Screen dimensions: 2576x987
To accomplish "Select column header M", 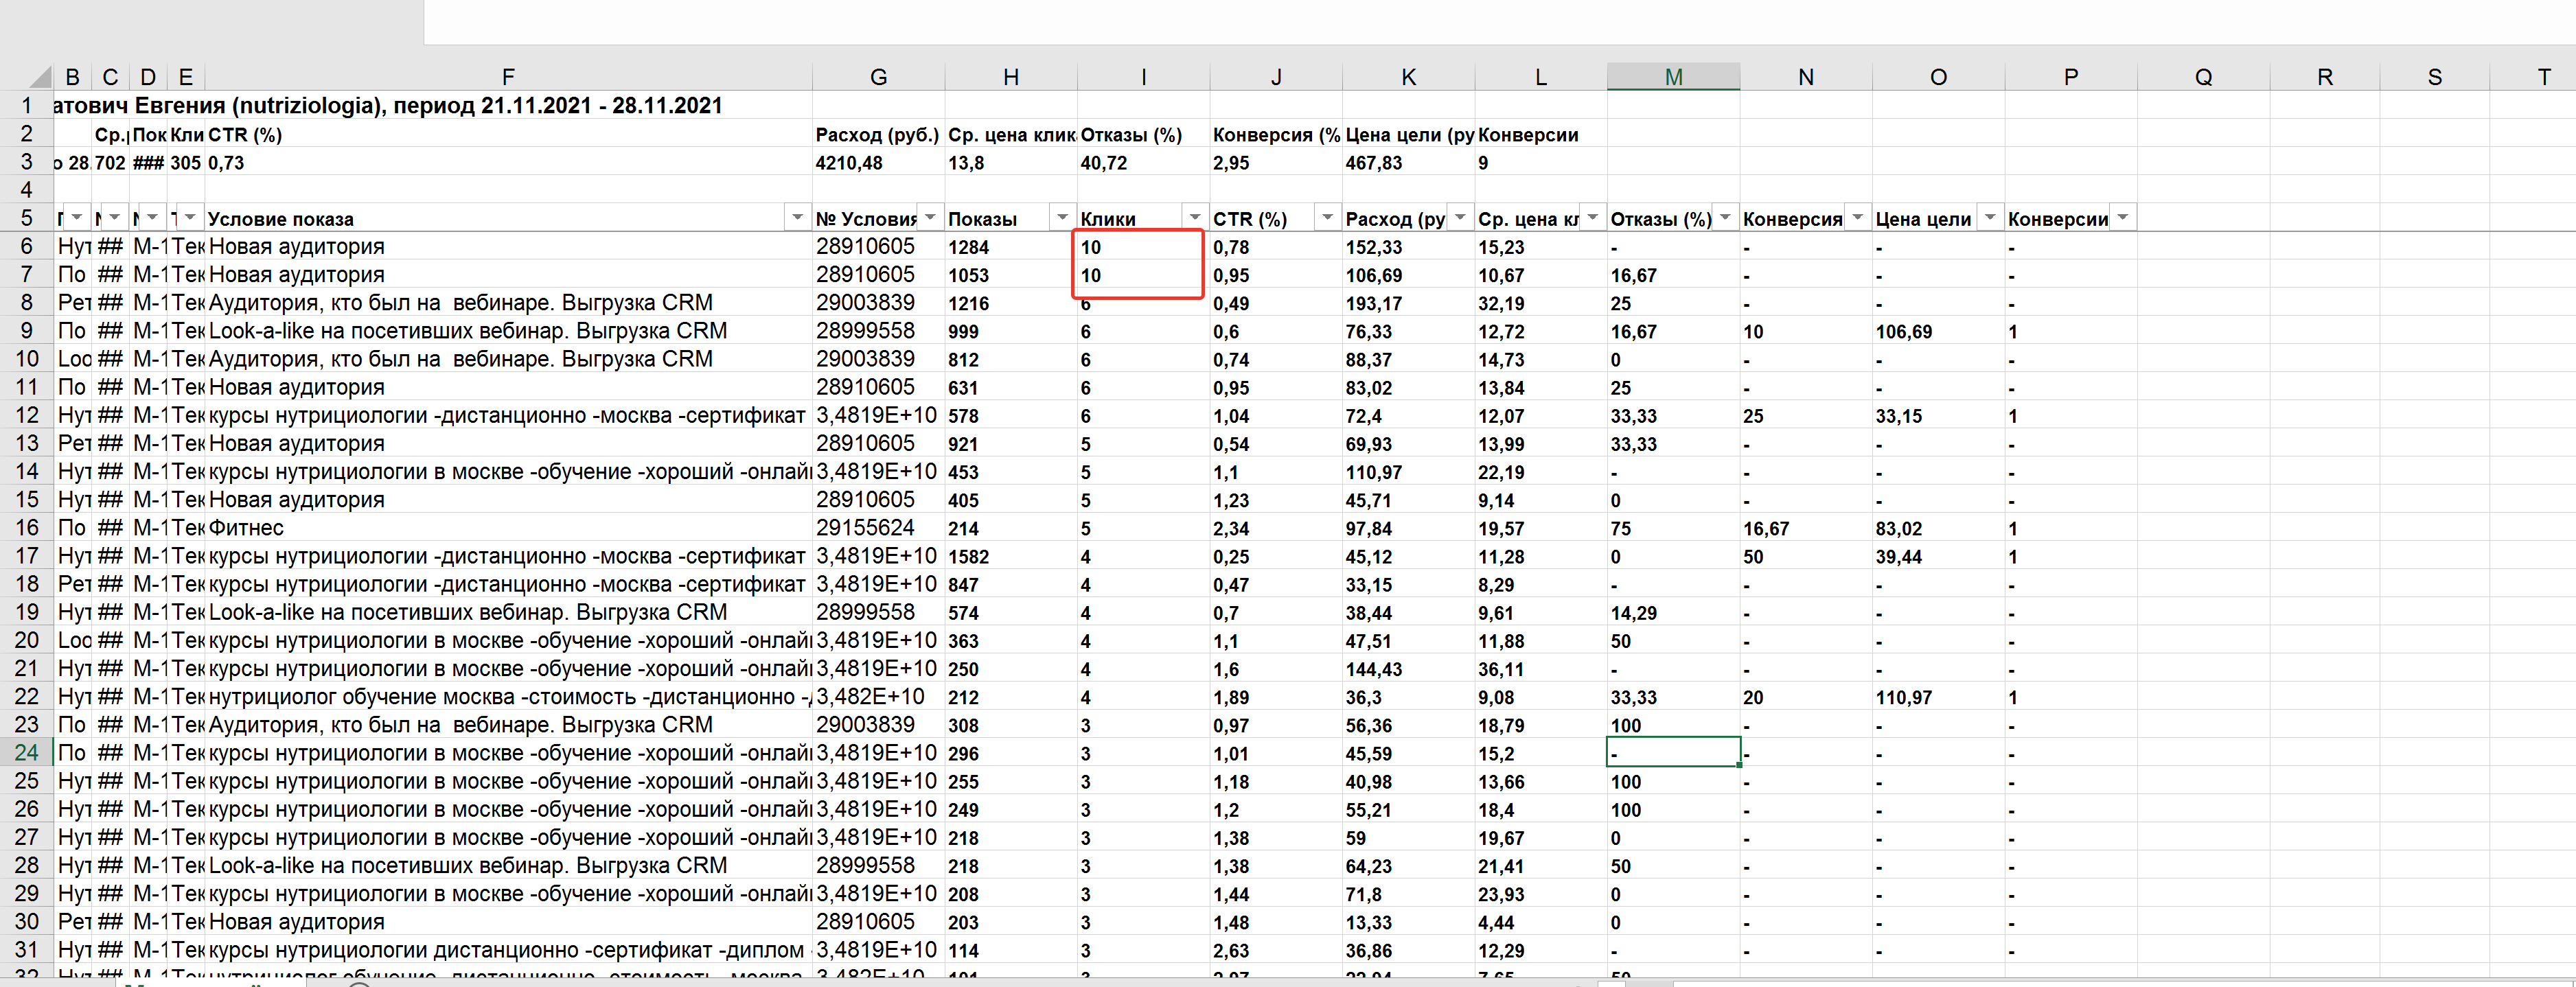I will click(1673, 77).
